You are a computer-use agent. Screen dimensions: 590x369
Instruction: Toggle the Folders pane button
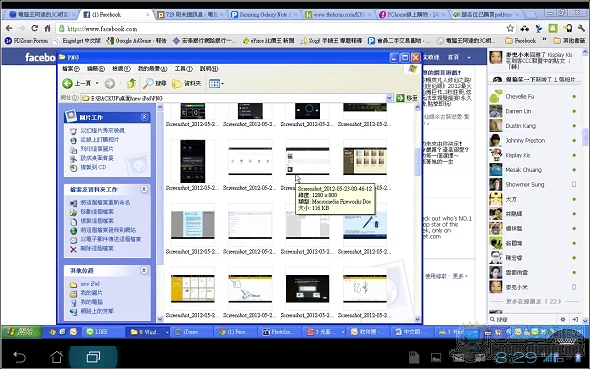click(186, 83)
